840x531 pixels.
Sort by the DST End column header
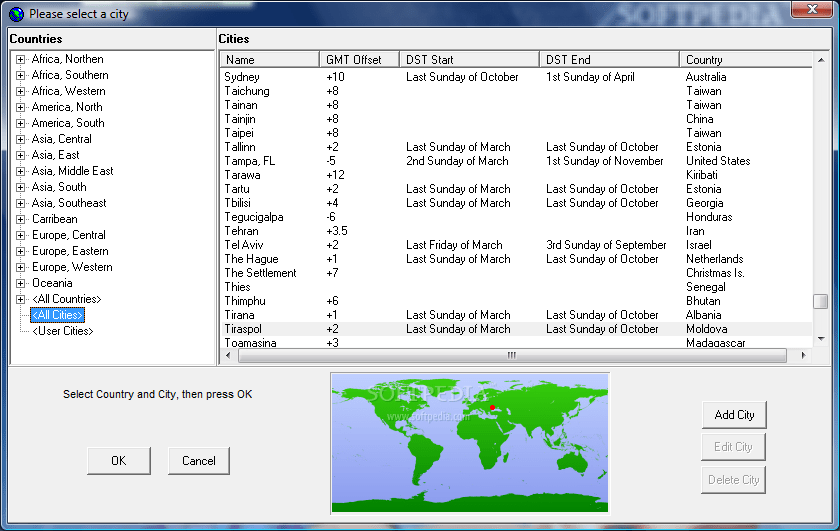click(609, 59)
